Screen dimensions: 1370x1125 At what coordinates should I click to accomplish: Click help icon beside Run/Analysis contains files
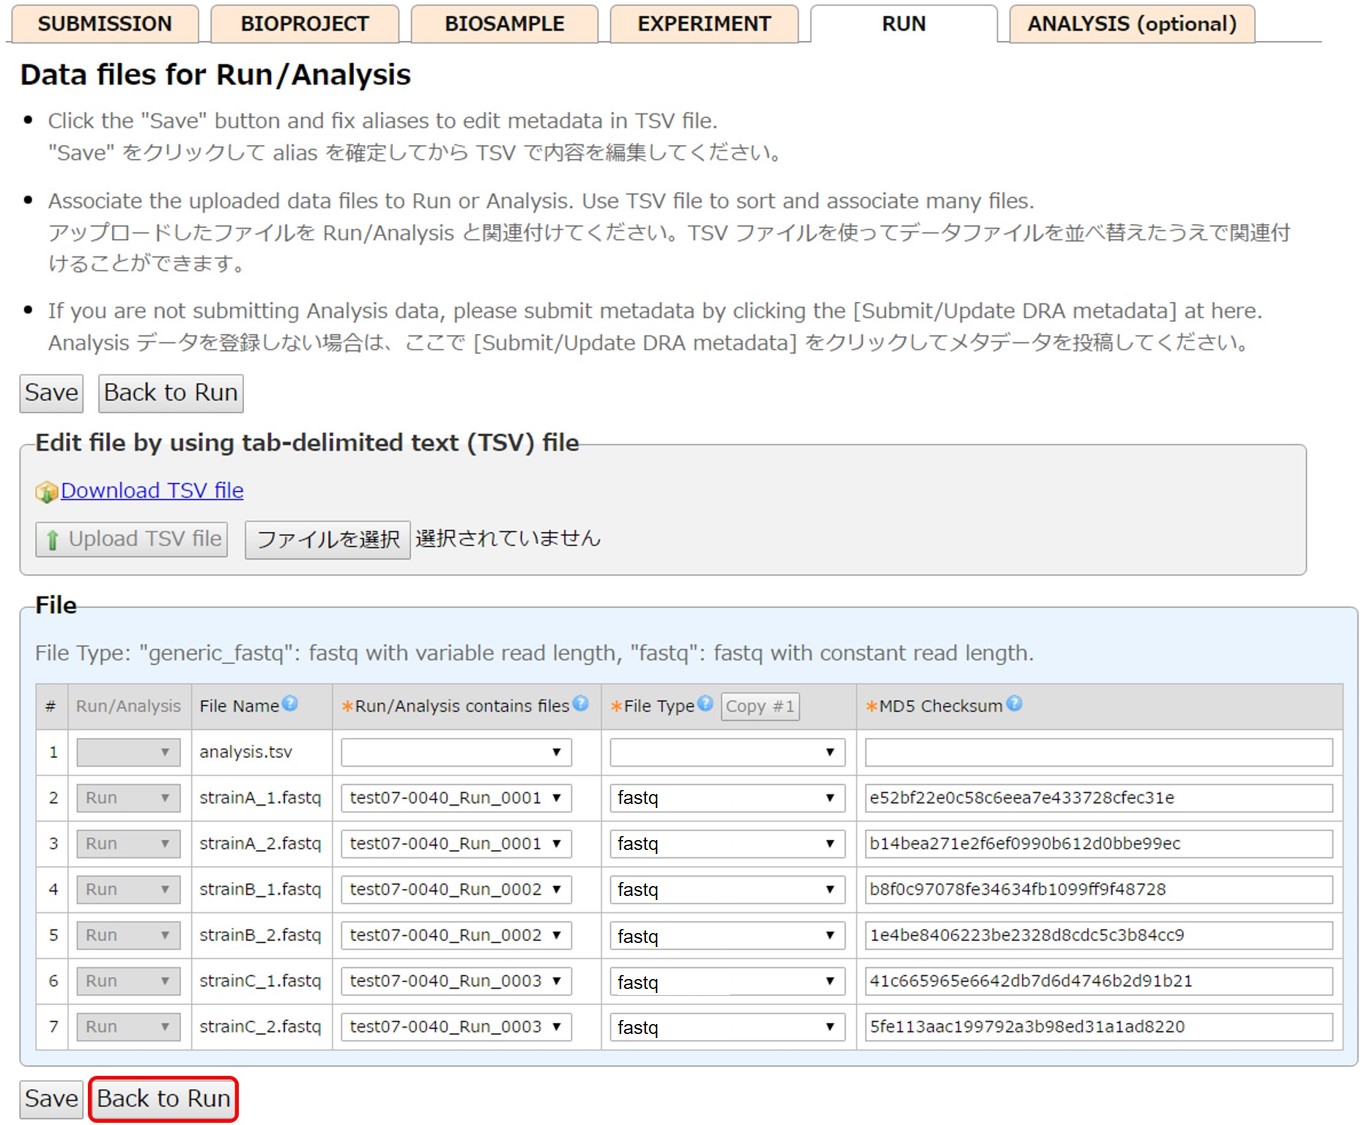(x=580, y=704)
